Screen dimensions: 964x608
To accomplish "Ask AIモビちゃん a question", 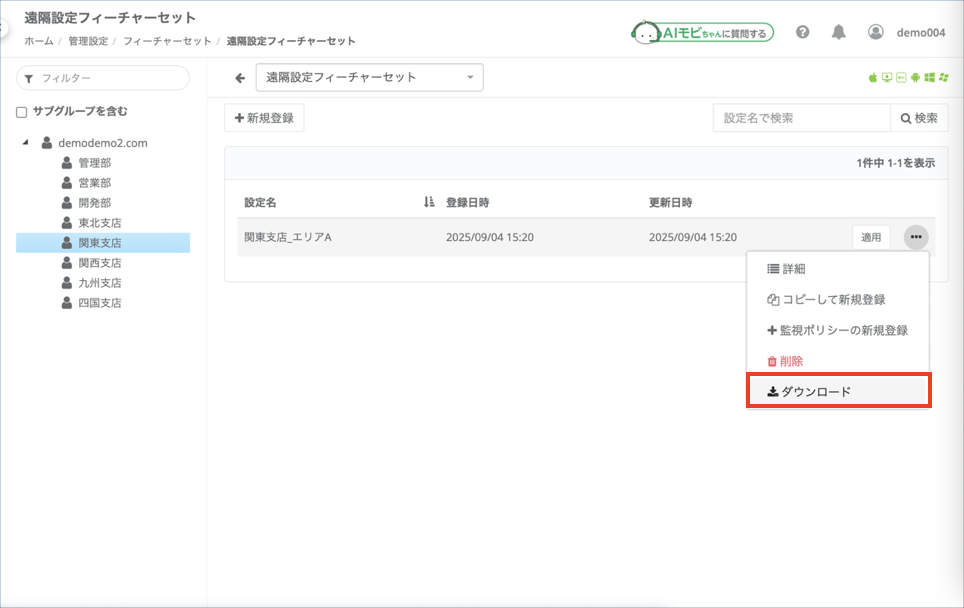I will coord(703,33).
